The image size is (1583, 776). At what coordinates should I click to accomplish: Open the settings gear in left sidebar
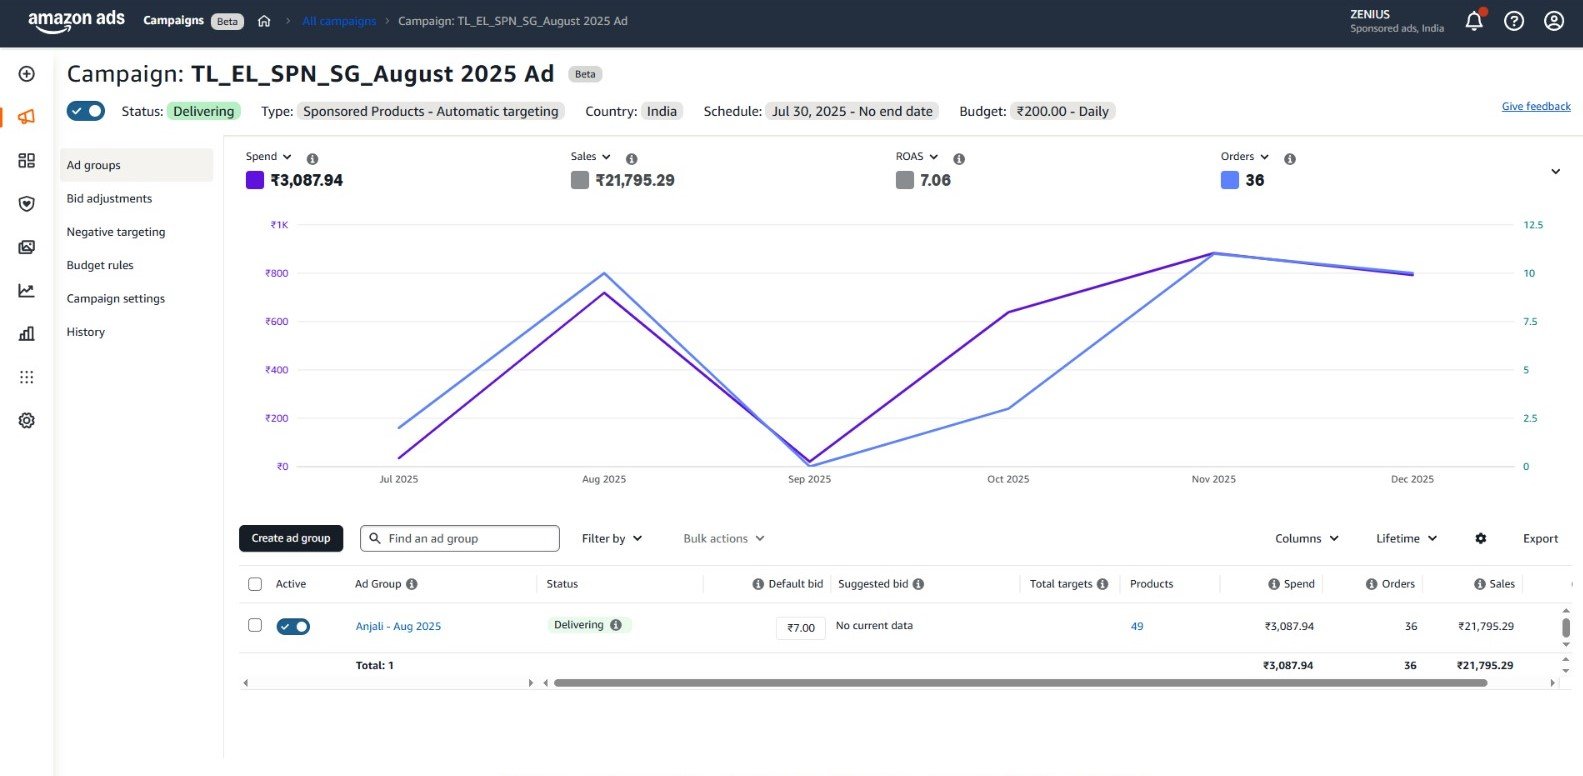point(27,421)
